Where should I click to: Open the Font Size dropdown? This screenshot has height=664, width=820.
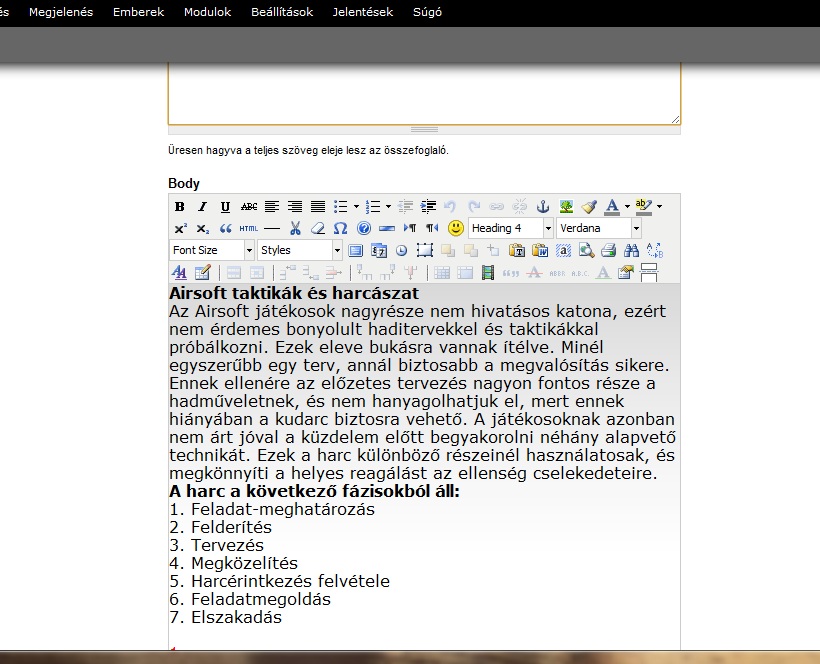coord(212,250)
